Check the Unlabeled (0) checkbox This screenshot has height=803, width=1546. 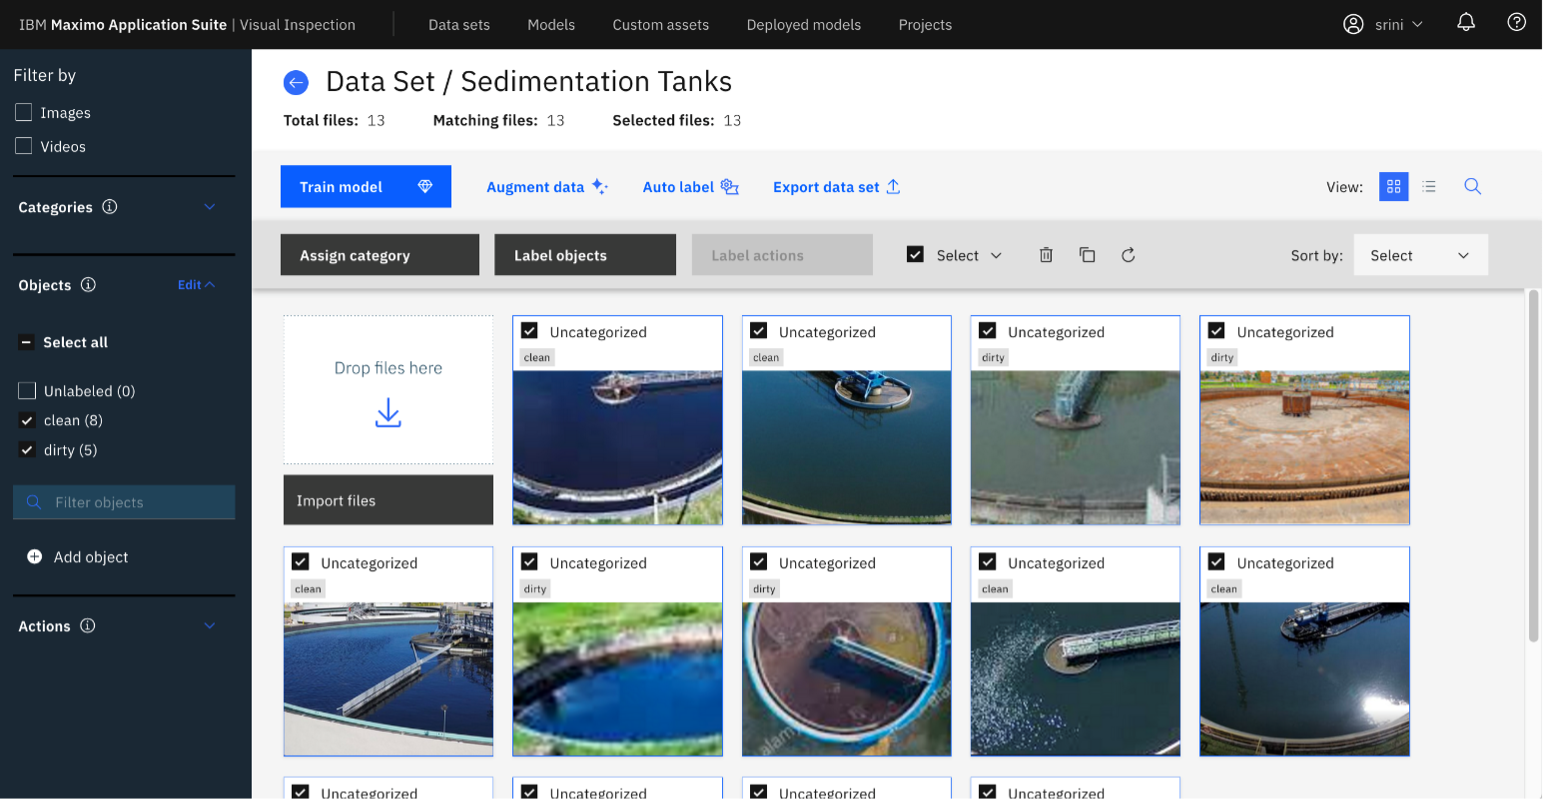[x=27, y=392]
